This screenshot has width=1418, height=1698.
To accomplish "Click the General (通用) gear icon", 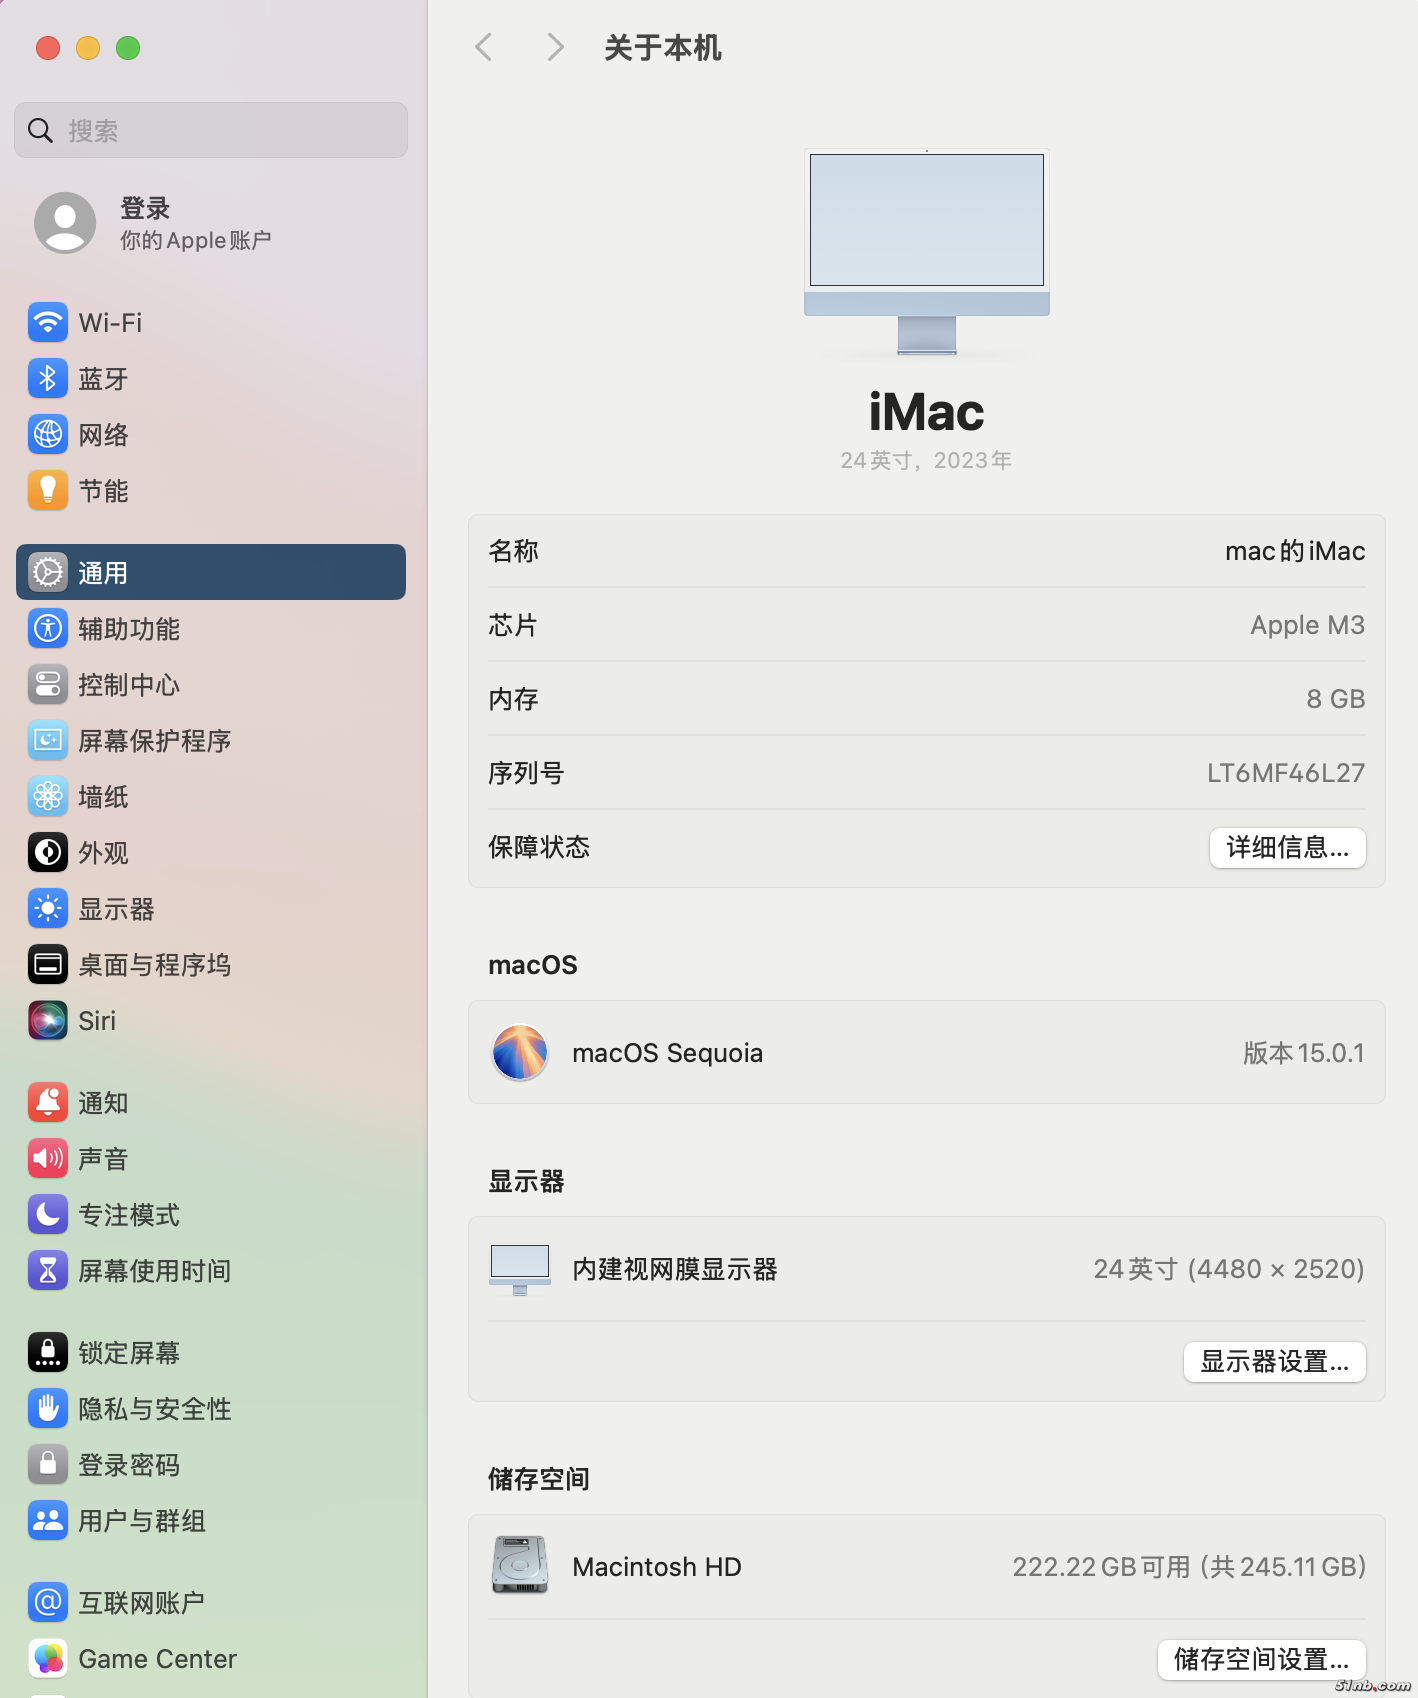I will click(x=48, y=572).
